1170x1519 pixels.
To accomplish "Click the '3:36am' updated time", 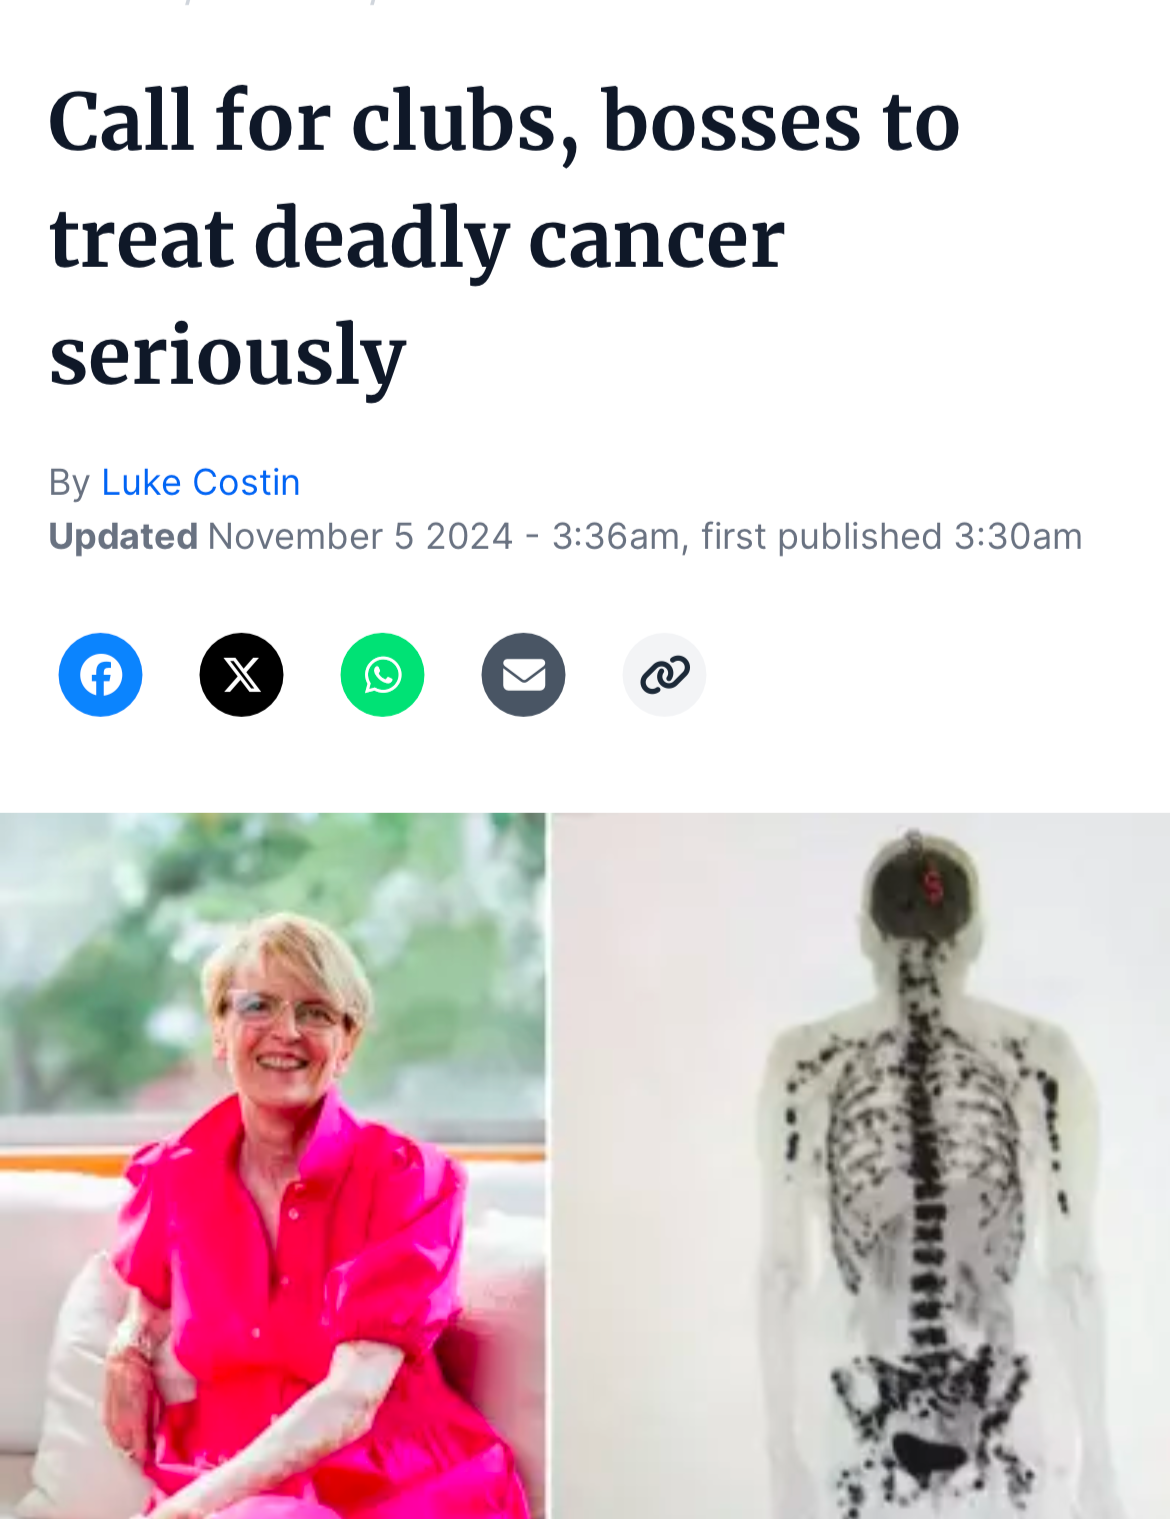I will (616, 537).
